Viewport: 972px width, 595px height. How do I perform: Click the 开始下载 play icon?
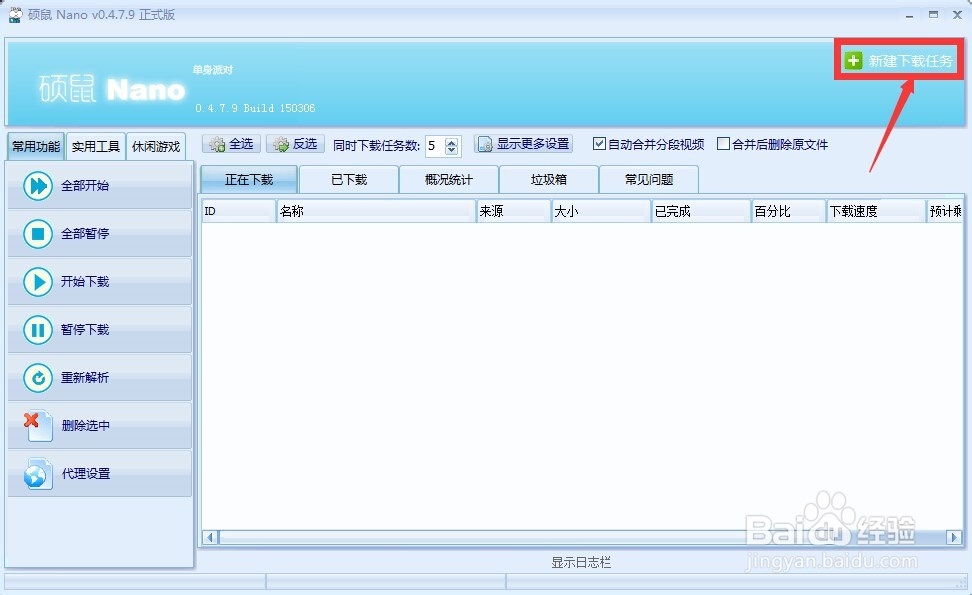click(x=38, y=282)
